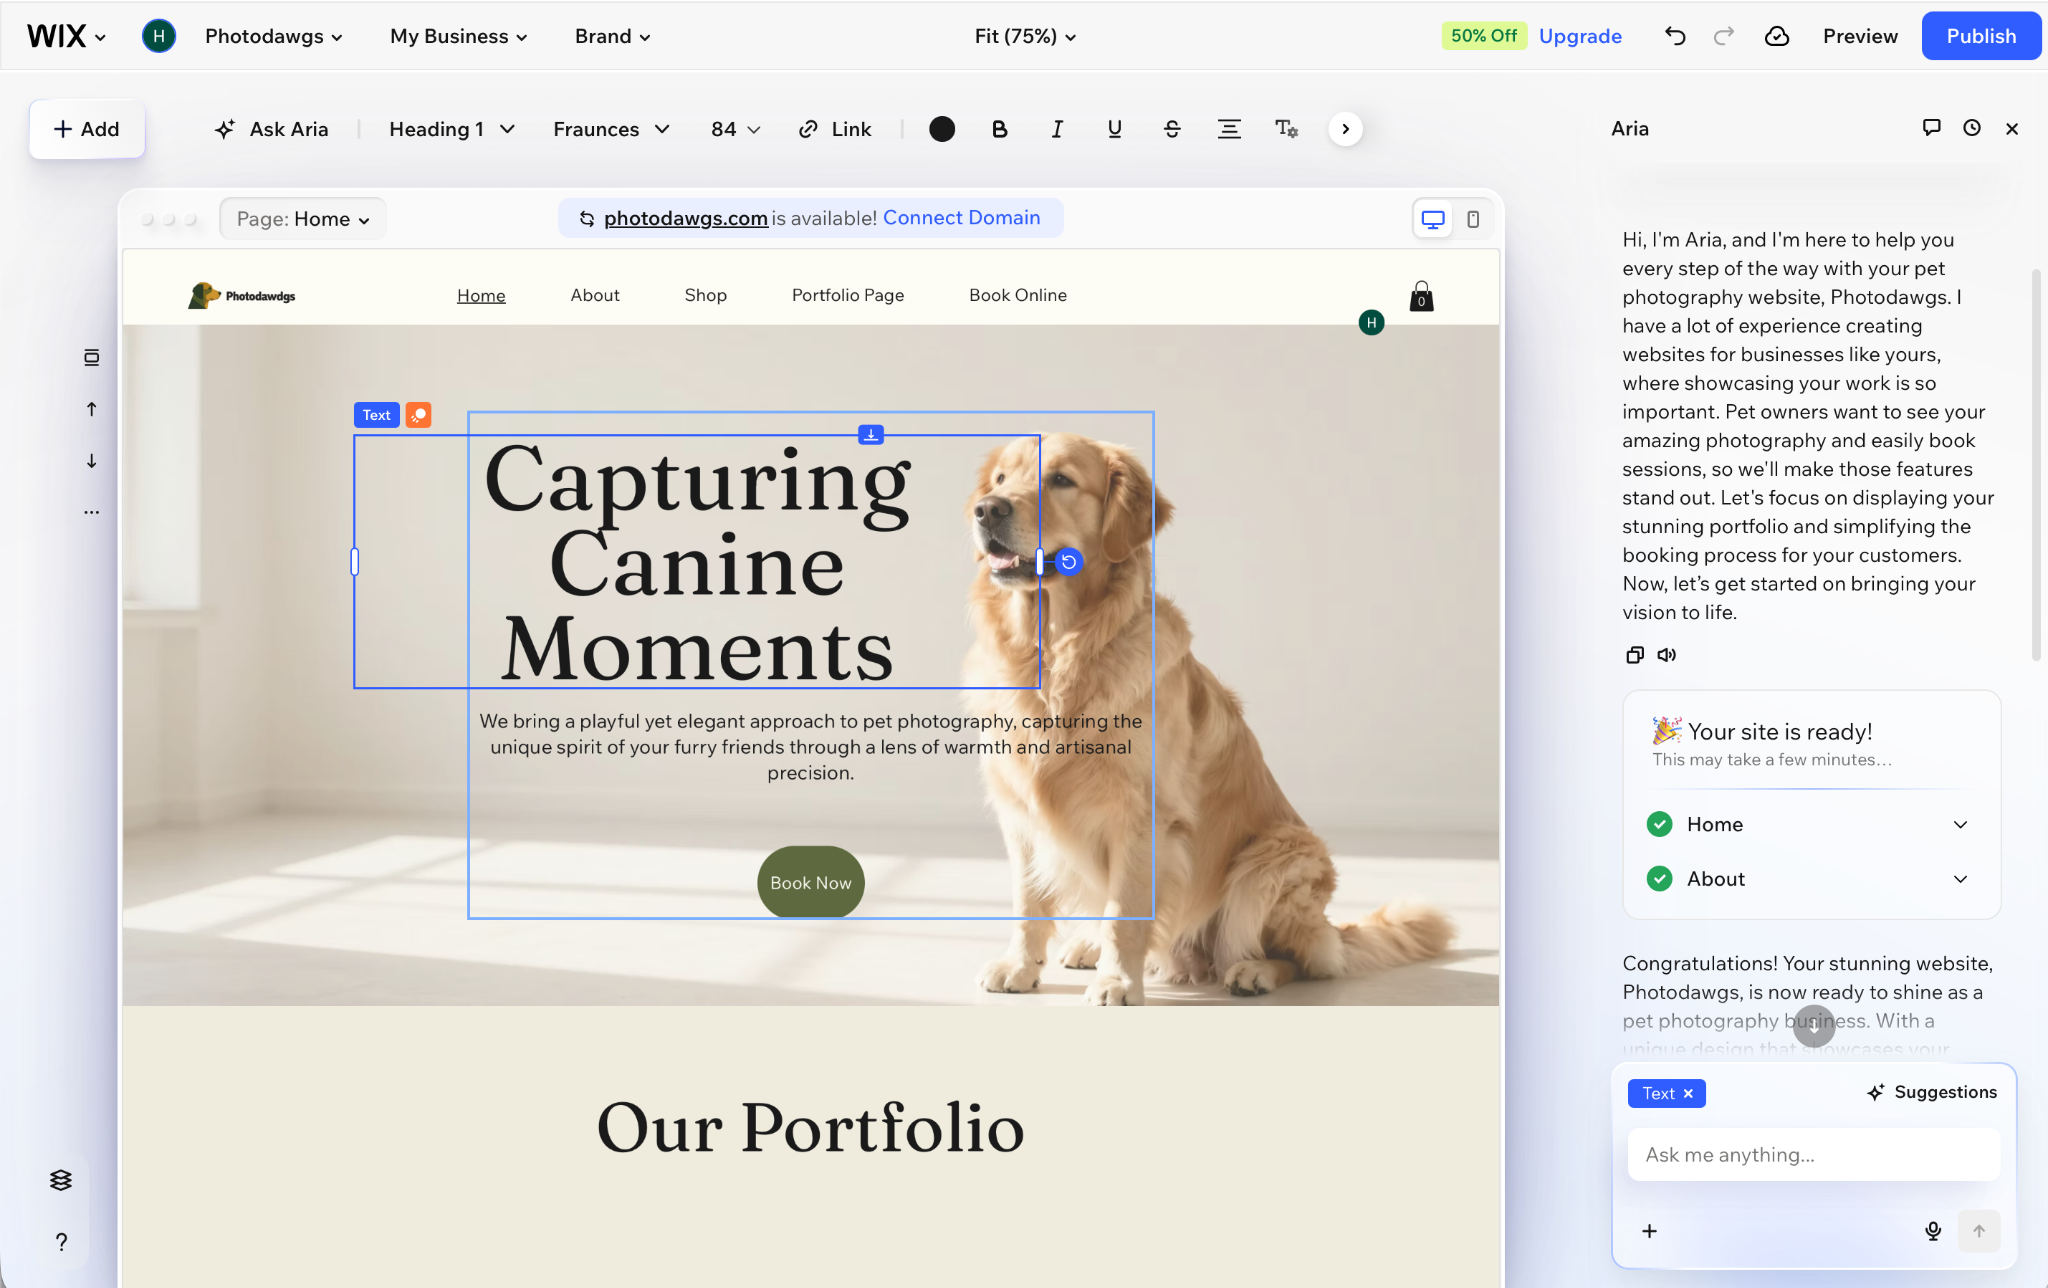Select the Book Online nav item
The height and width of the screenshot is (1288, 2048).
[1018, 295]
